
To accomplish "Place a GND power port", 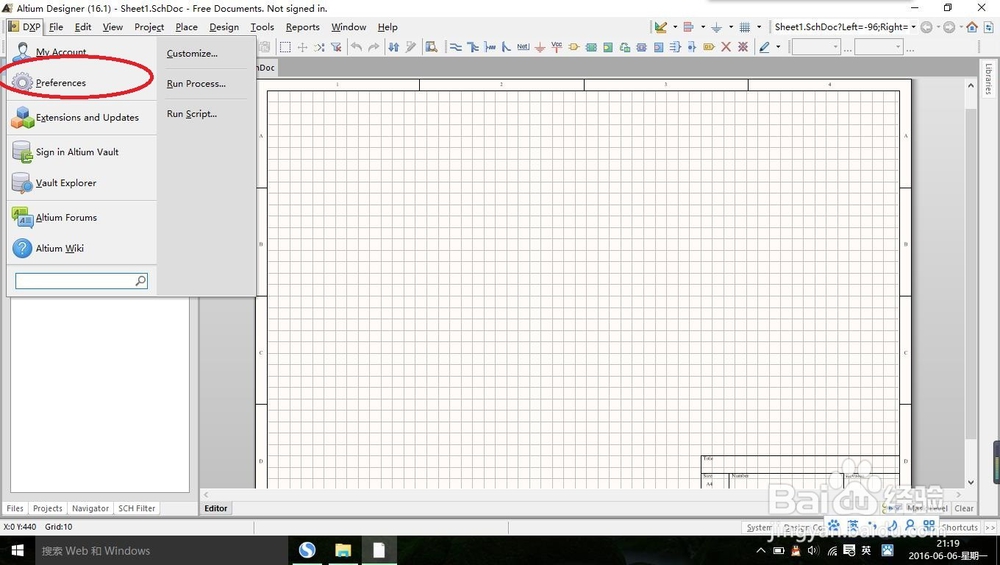I will coord(540,47).
